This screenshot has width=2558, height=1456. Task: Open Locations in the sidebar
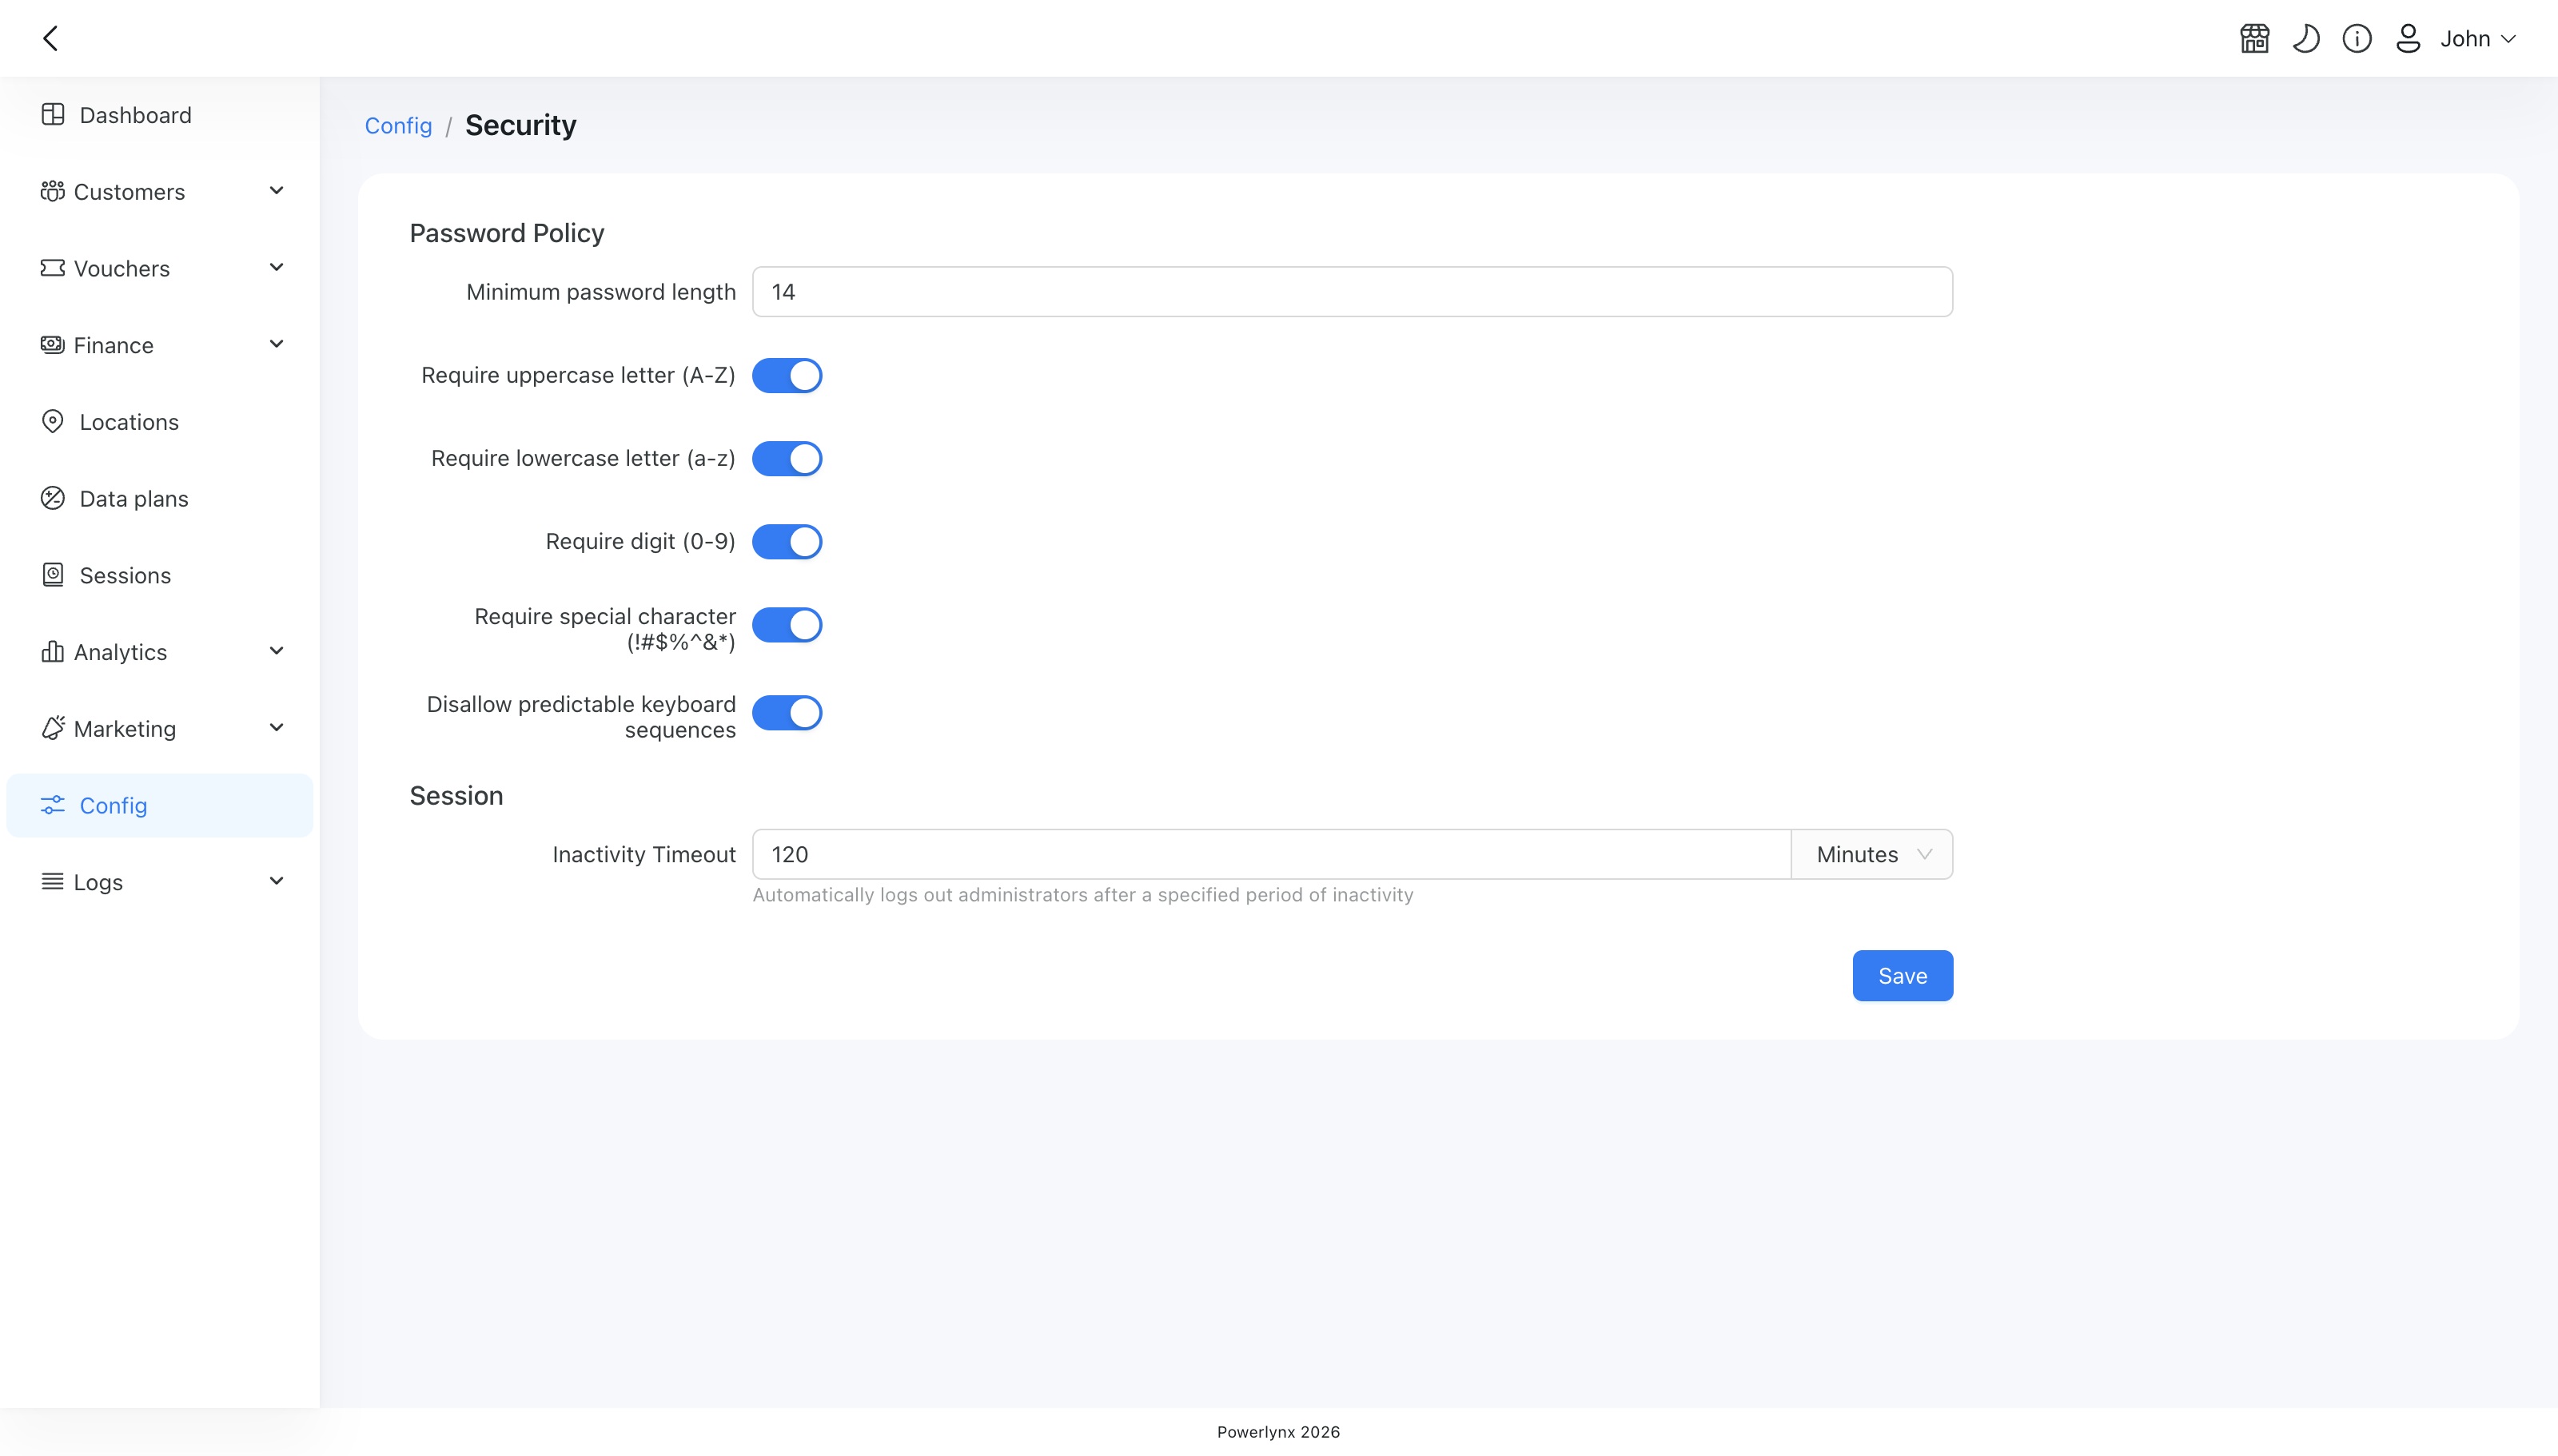[x=160, y=422]
